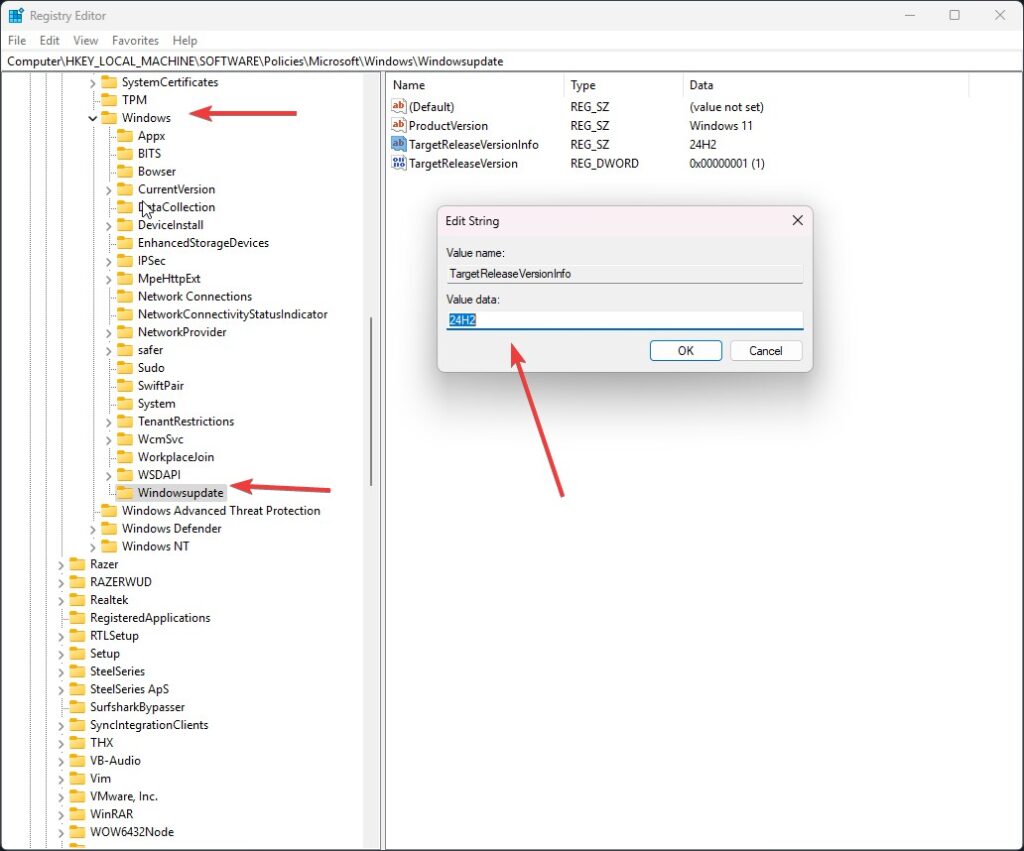Click the TargetReleaseVersion DWORD value icon
Screen dimensions: 1024x851
[x=398, y=163]
